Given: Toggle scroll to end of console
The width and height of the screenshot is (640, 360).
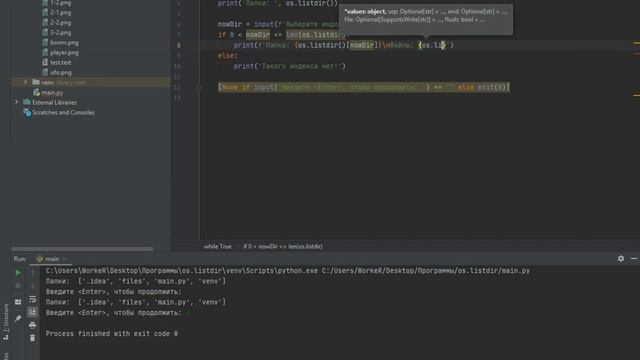Looking at the screenshot, I should (33, 312).
